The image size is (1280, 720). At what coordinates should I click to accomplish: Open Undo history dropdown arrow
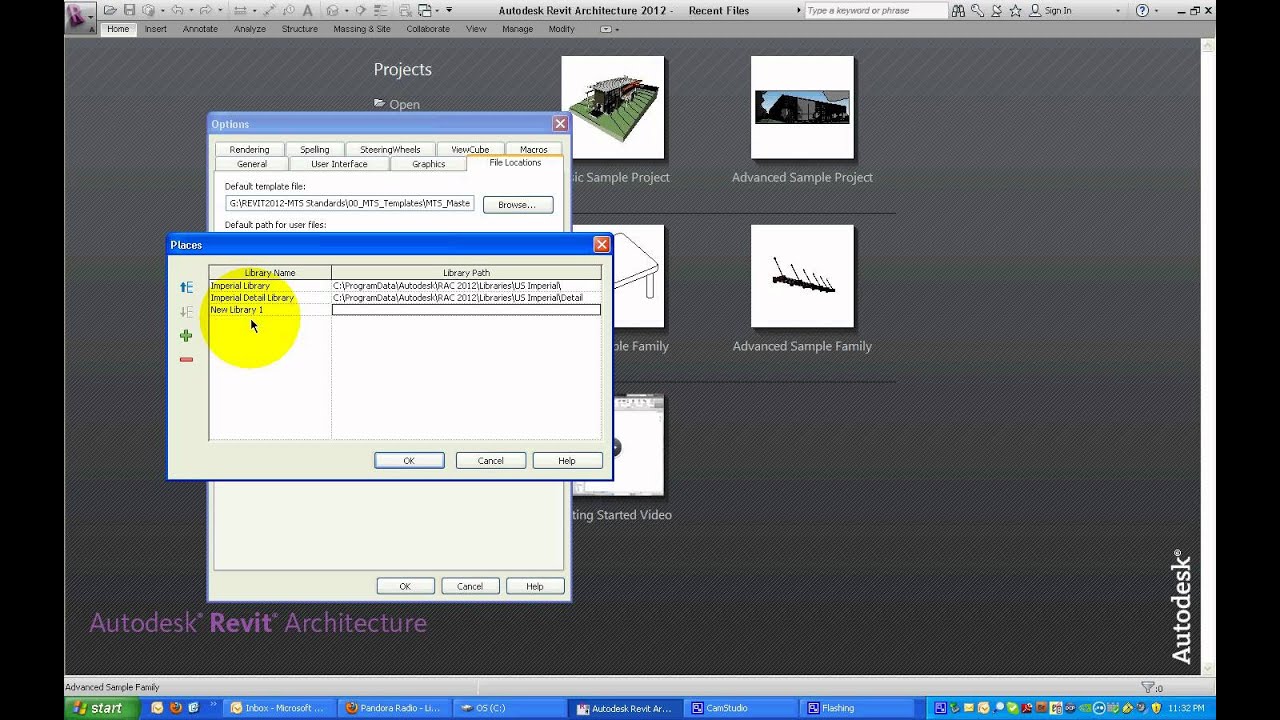point(191,10)
